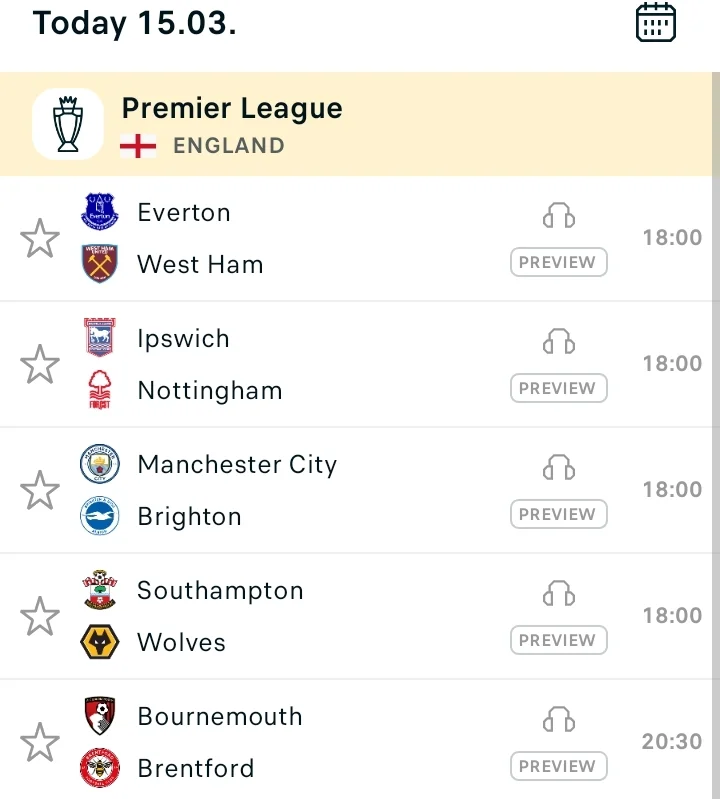
Task: Click the Manchester City club crest
Action: (x=100, y=464)
